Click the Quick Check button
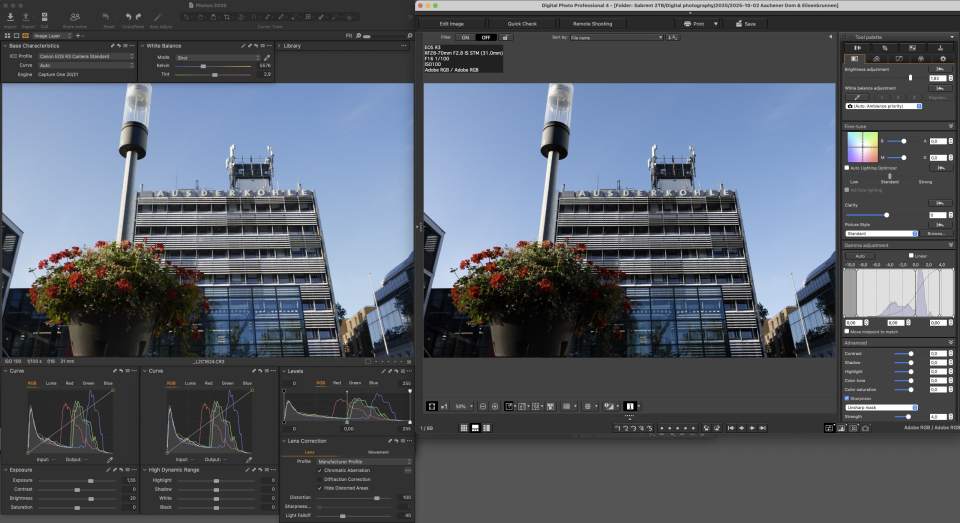This screenshot has height=523, width=960. [522, 23]
